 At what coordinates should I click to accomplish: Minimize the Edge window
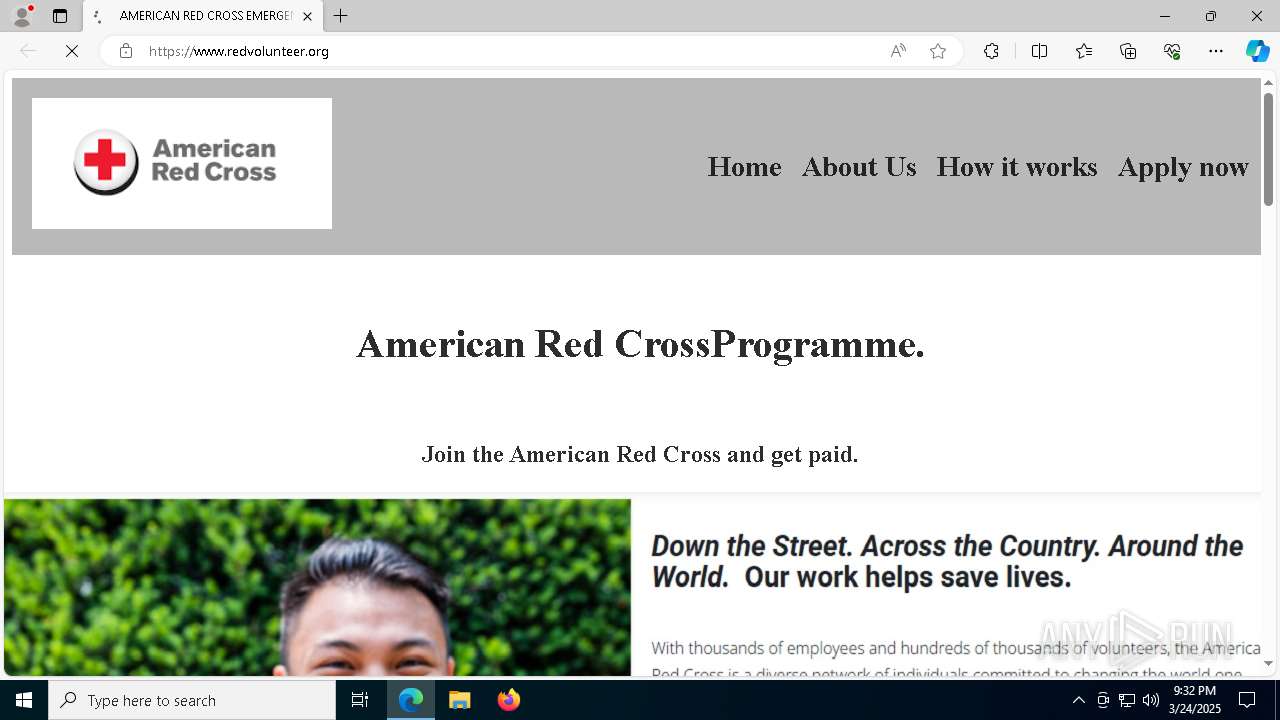tap(1164, 16)
